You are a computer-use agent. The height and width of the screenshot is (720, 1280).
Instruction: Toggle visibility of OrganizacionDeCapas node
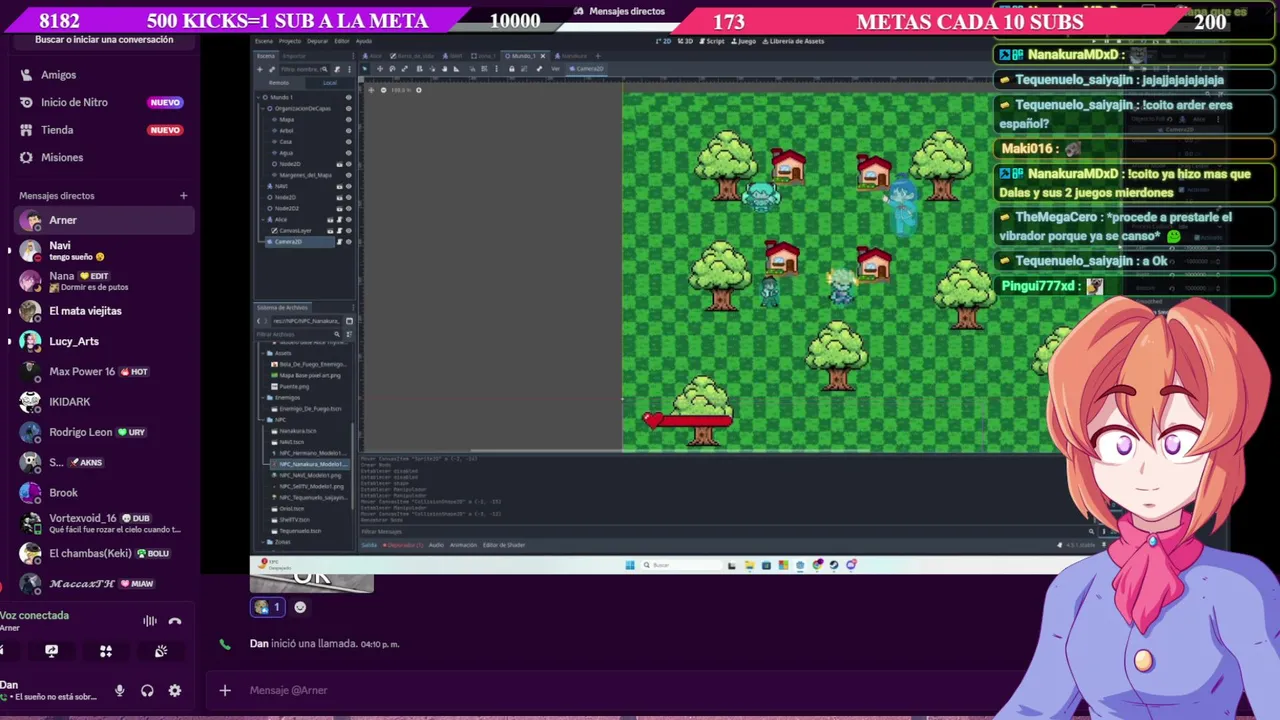tap(349, 108)
